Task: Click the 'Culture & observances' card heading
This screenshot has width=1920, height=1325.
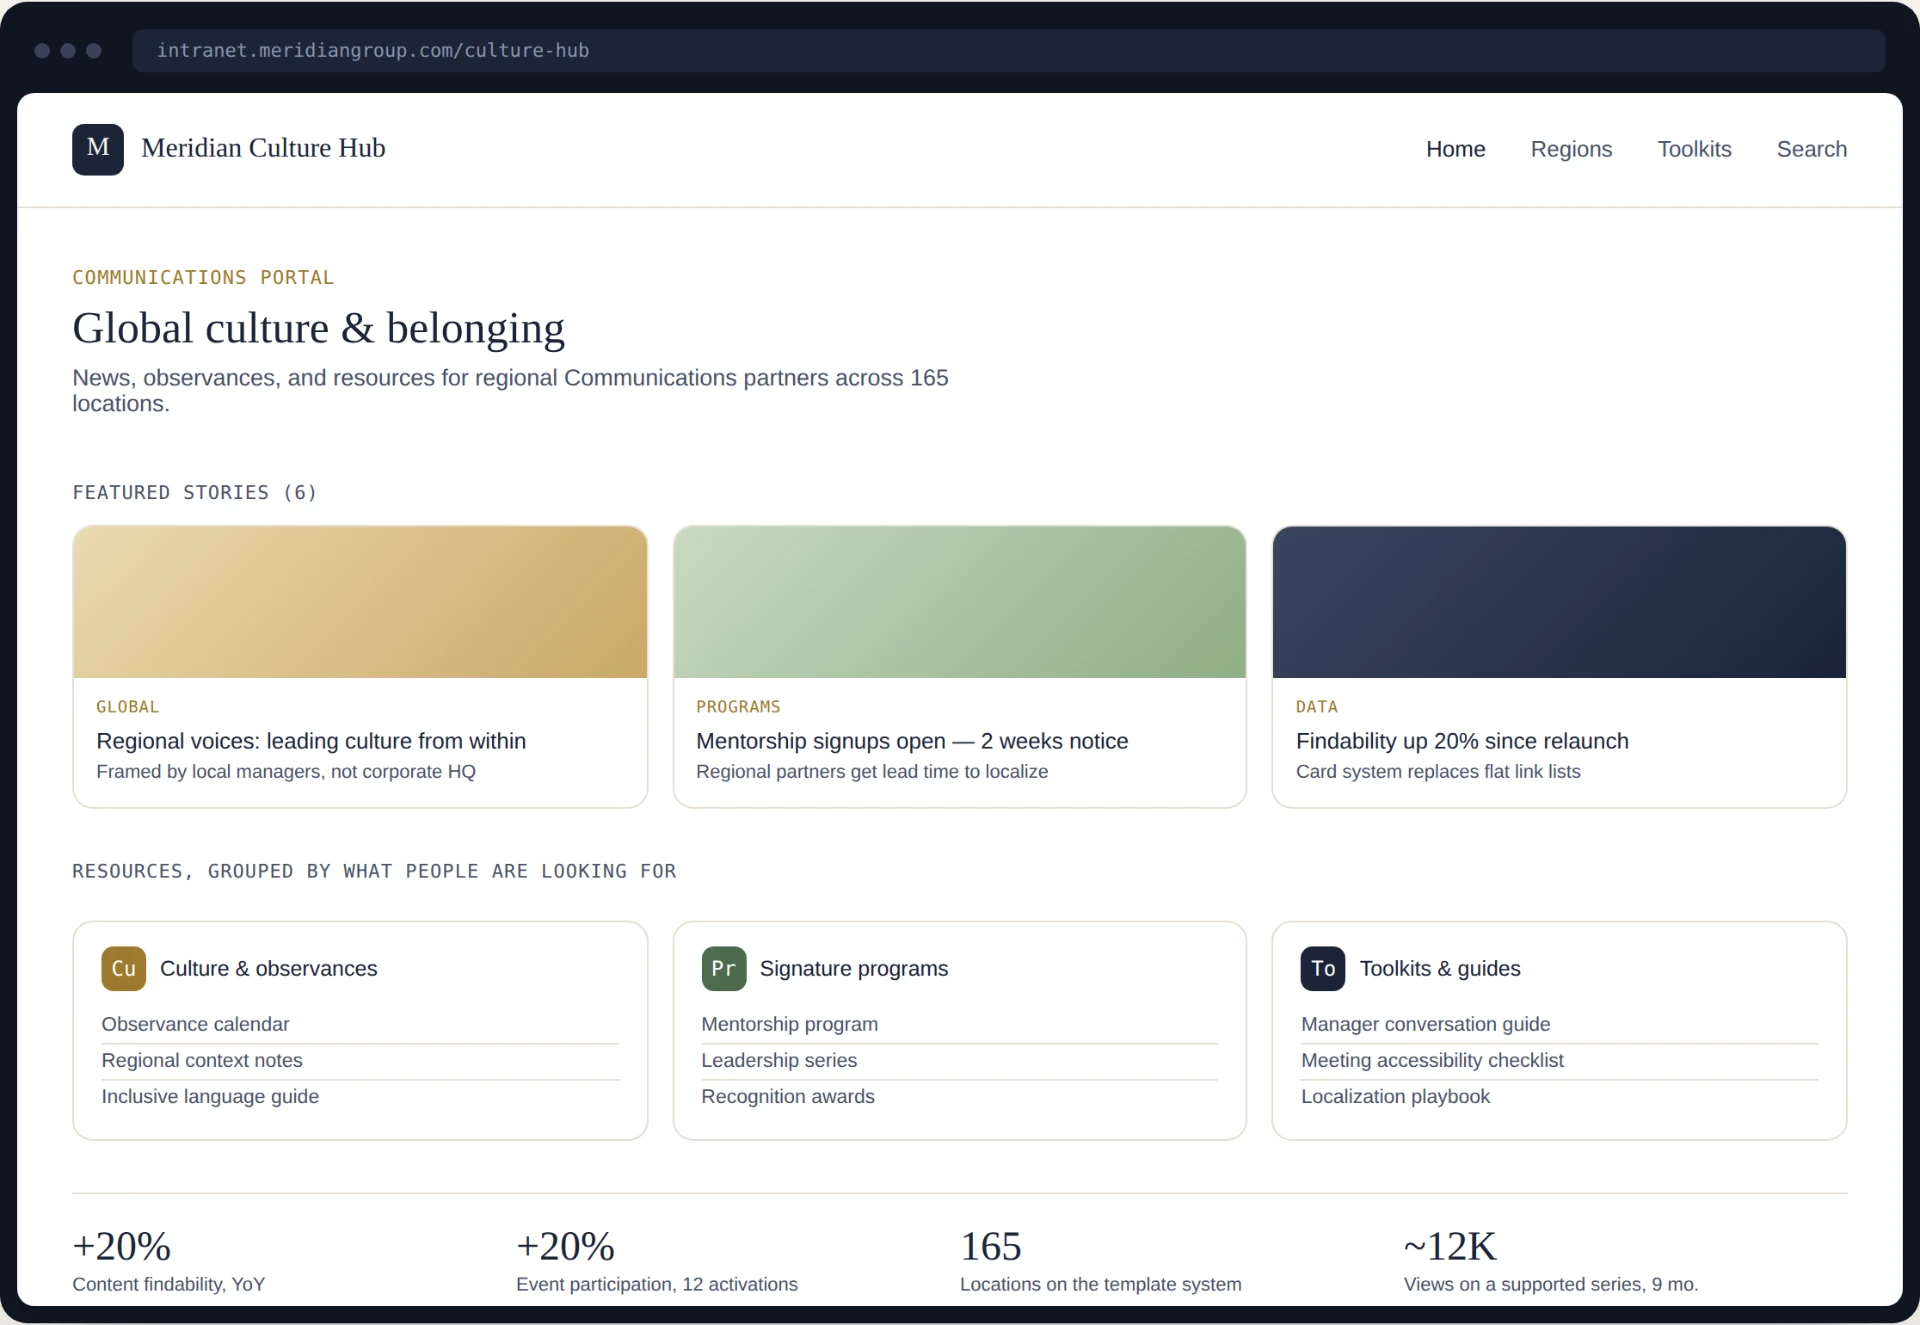Action: click(268, 968)
